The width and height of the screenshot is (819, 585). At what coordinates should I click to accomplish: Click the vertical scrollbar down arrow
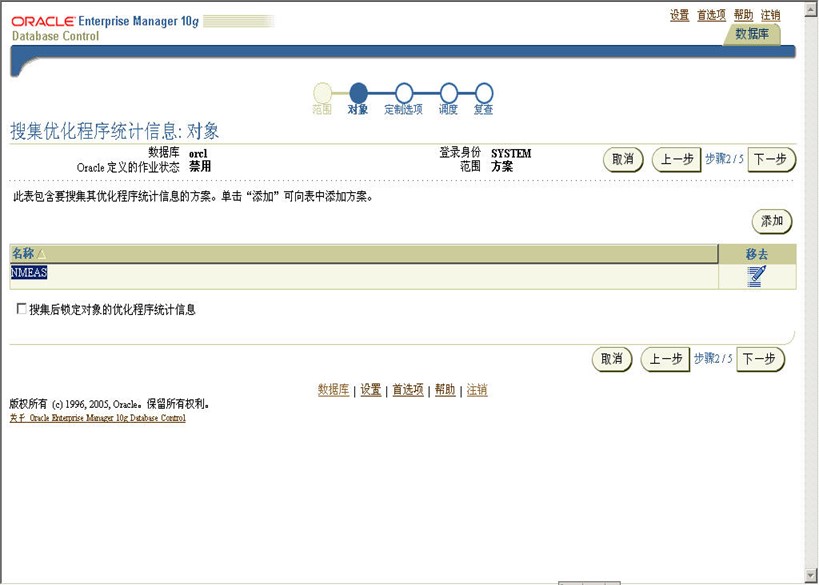coord(810,575)
